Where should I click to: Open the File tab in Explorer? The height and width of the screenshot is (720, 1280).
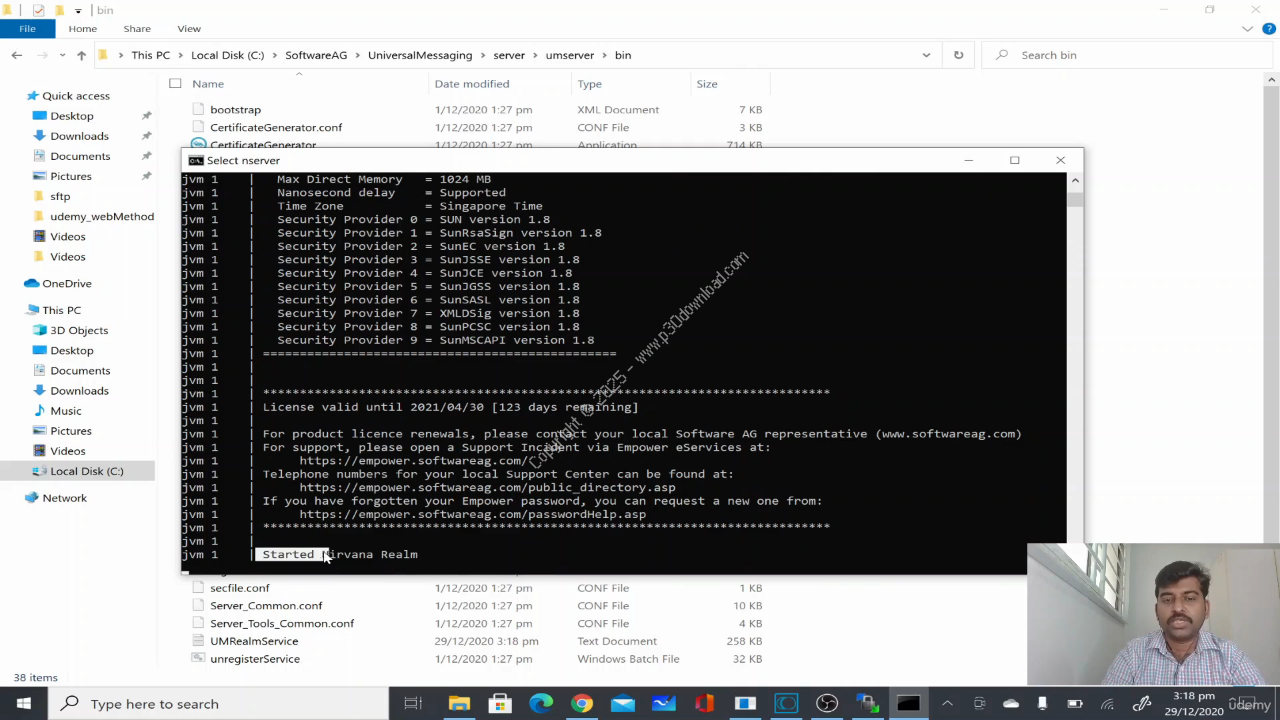pyautogui.click(x=27, y=28)
